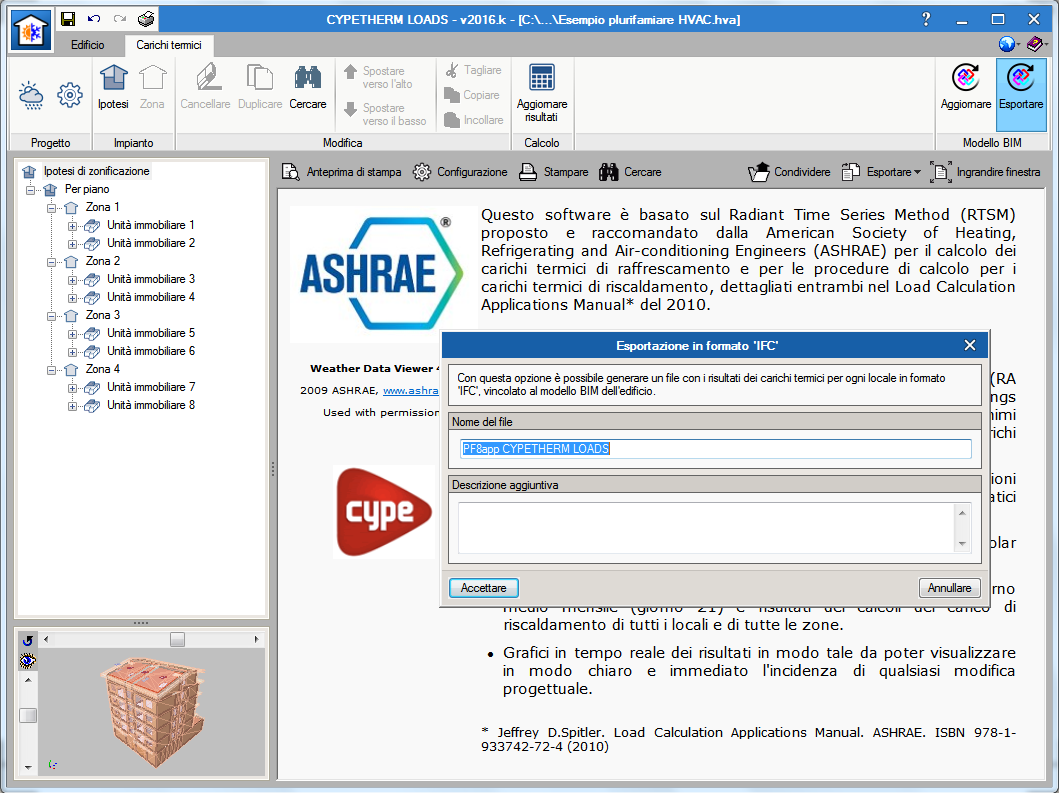Open climate data weather cloud icon

(x=31, y=95)
